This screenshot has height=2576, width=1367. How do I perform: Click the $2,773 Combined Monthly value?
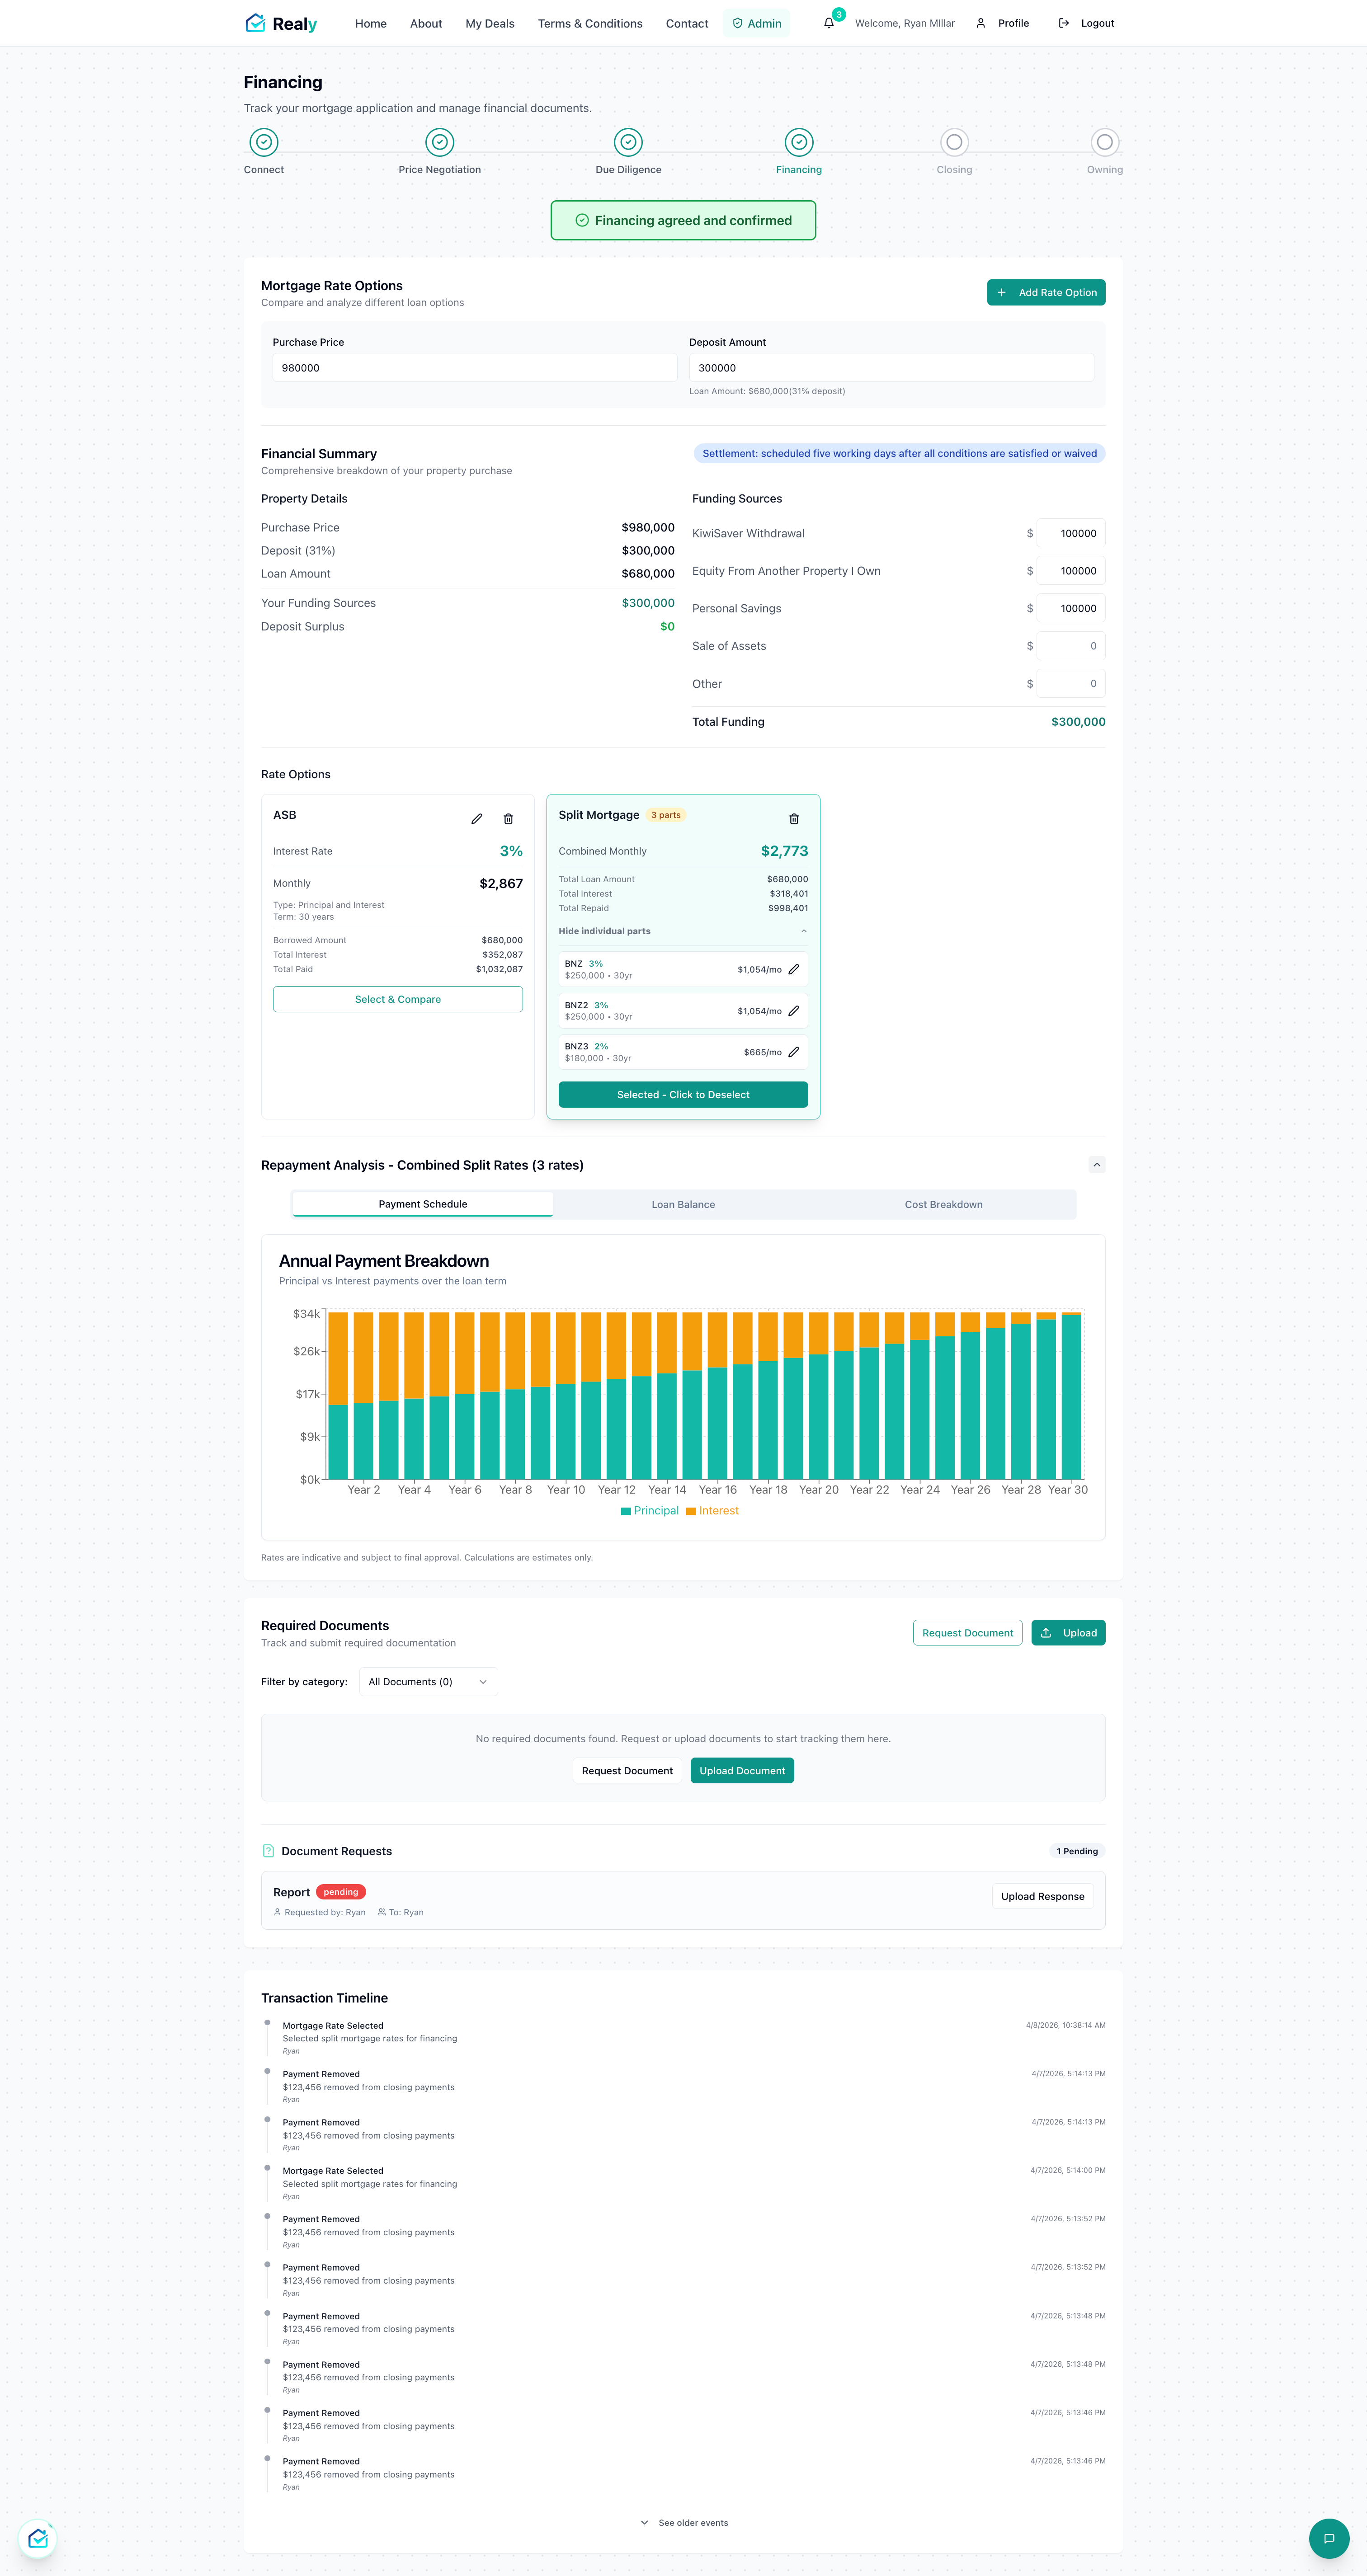click(784, 851)
